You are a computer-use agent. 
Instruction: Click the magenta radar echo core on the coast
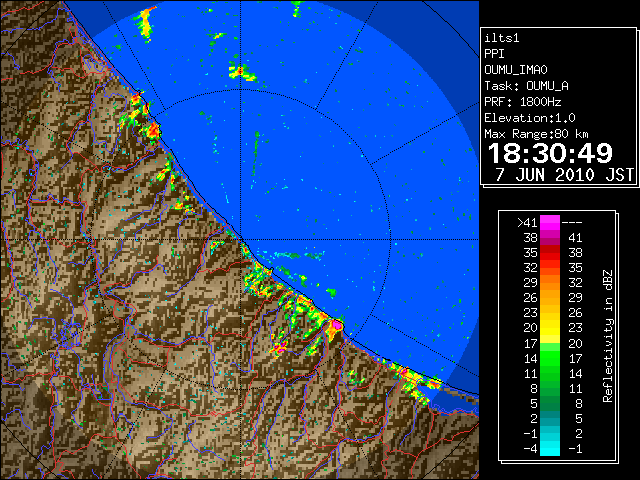coord(337,325)
